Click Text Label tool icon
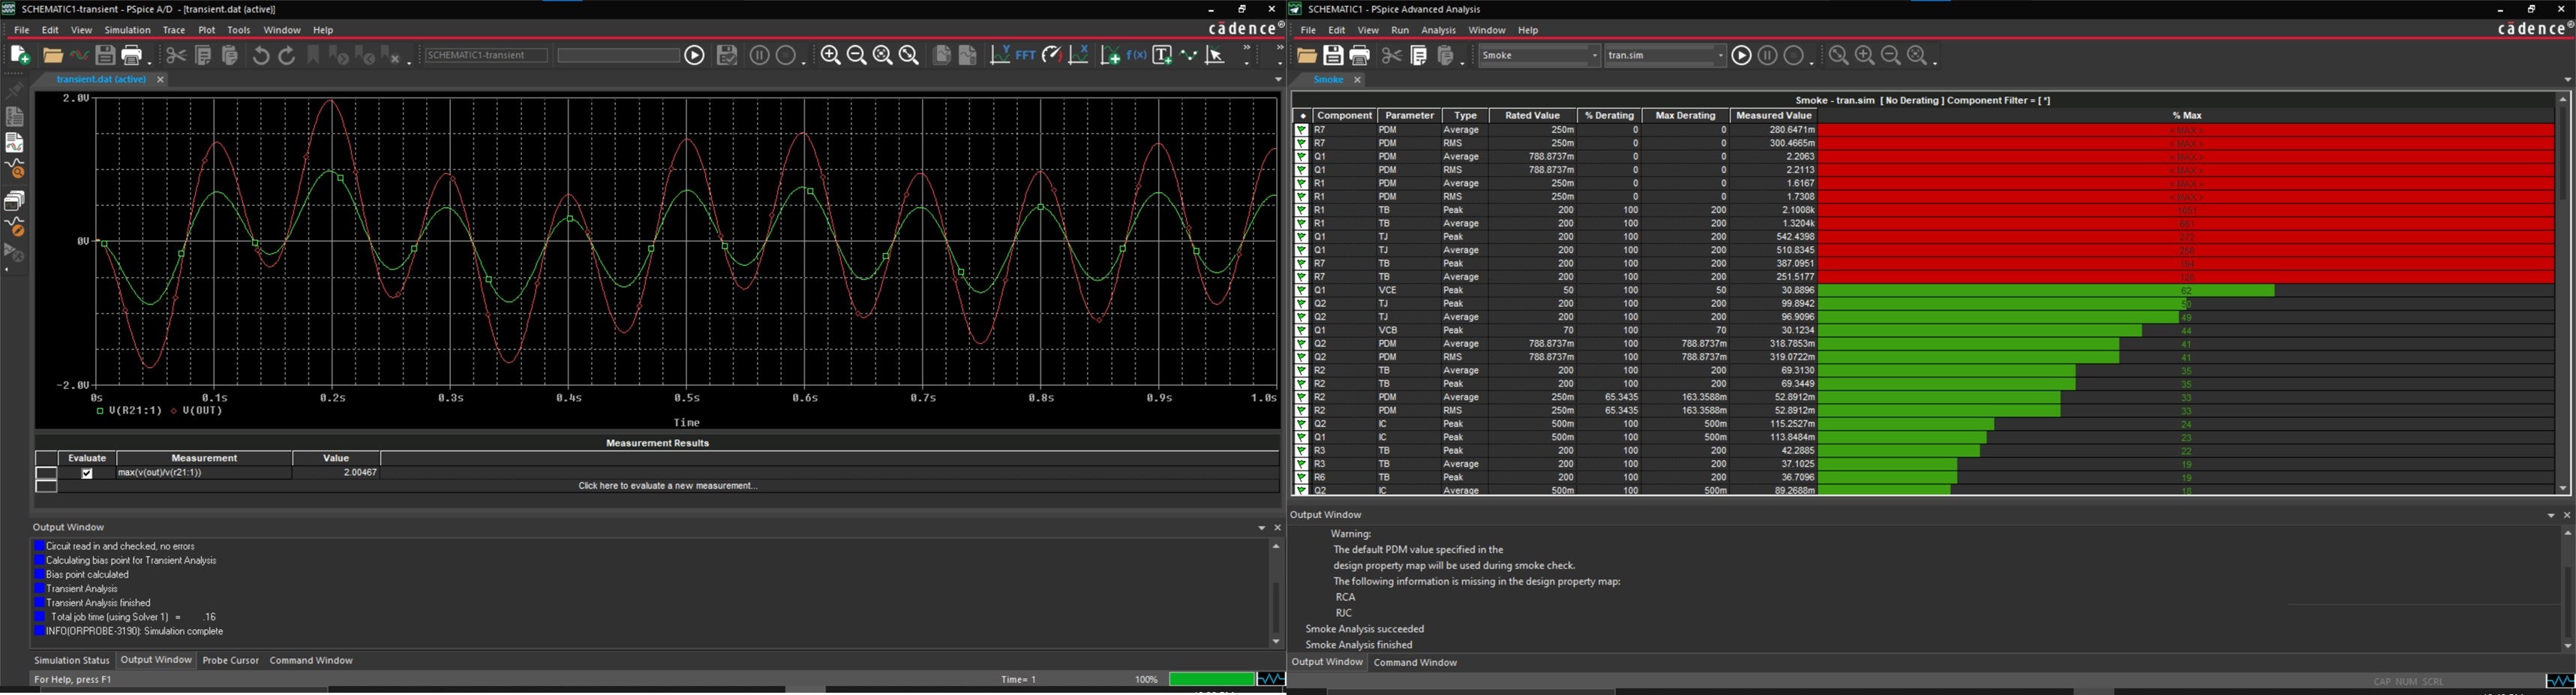The image size is (2576, 695). 1162,56
